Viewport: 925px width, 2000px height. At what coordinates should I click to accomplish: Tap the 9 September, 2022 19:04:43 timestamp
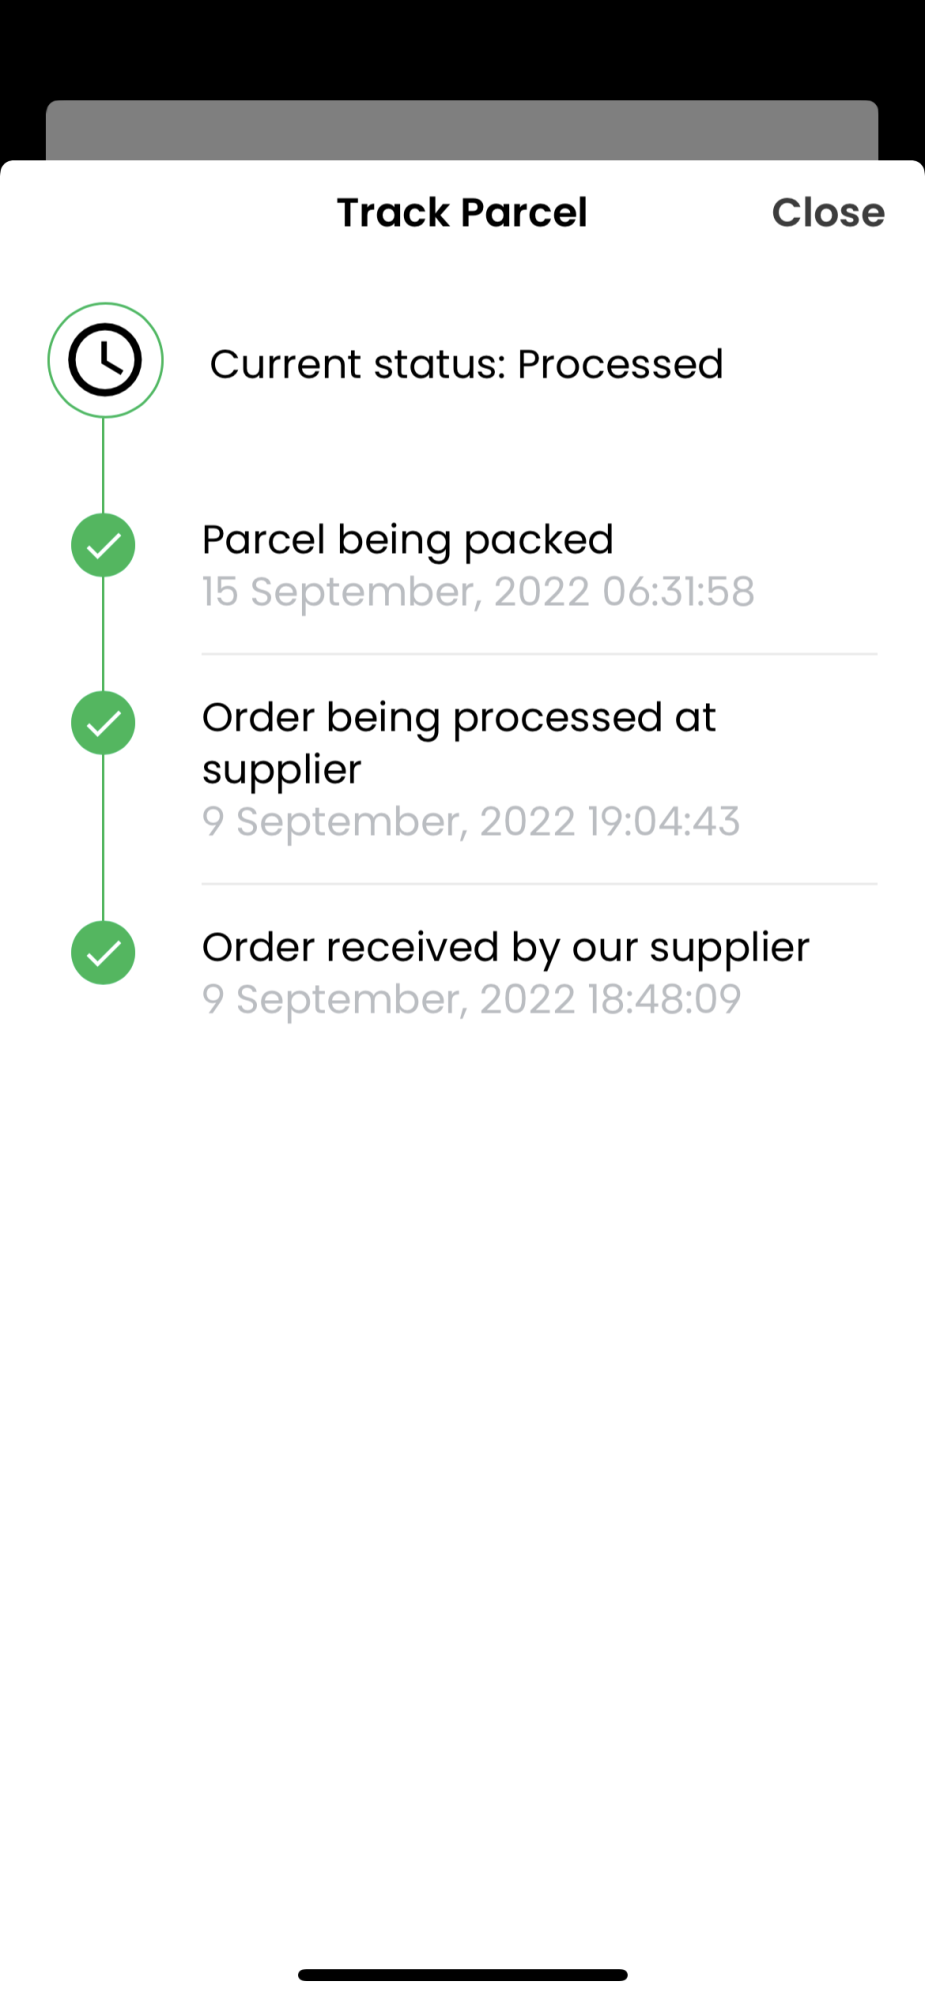coord(471,821)
